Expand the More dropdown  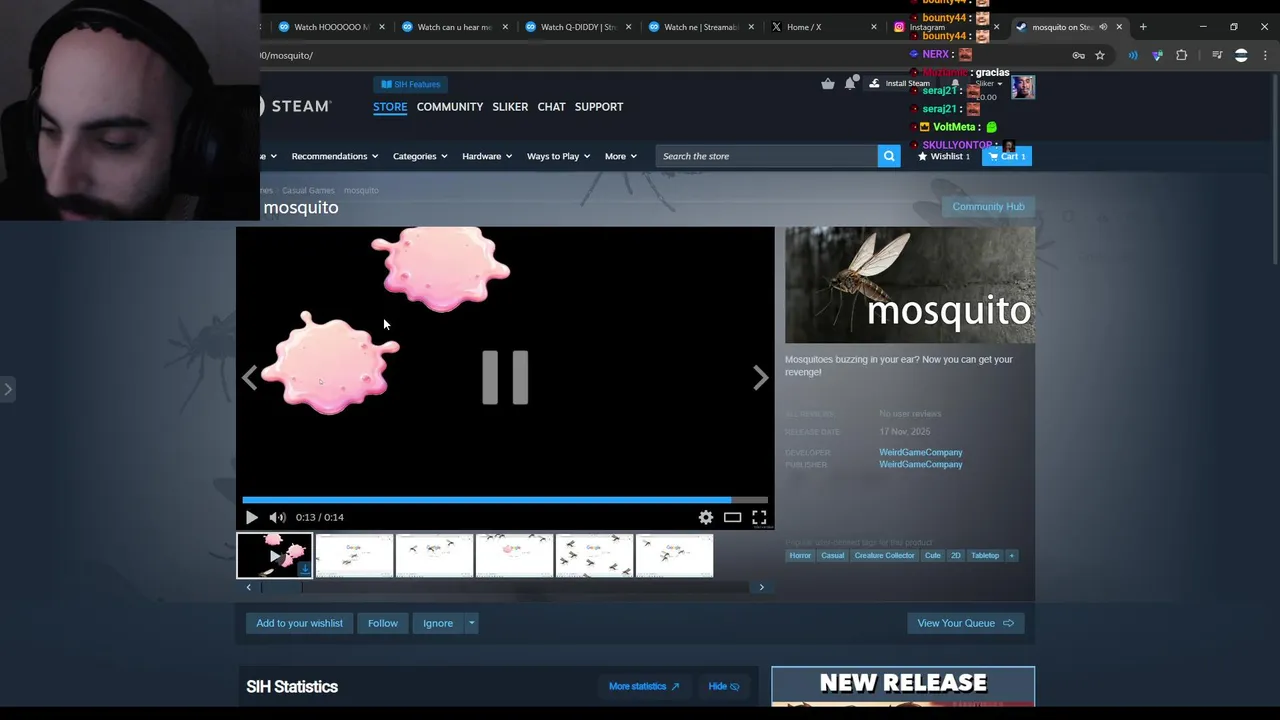click(620, 156)
